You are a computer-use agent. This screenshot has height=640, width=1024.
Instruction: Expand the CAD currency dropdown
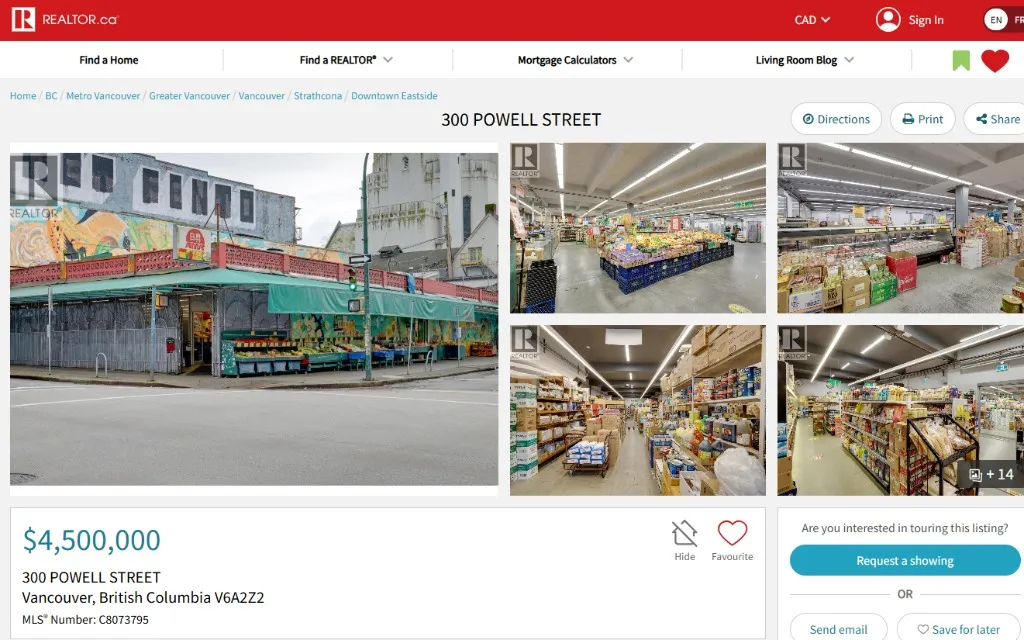click(x=812, y=20)
